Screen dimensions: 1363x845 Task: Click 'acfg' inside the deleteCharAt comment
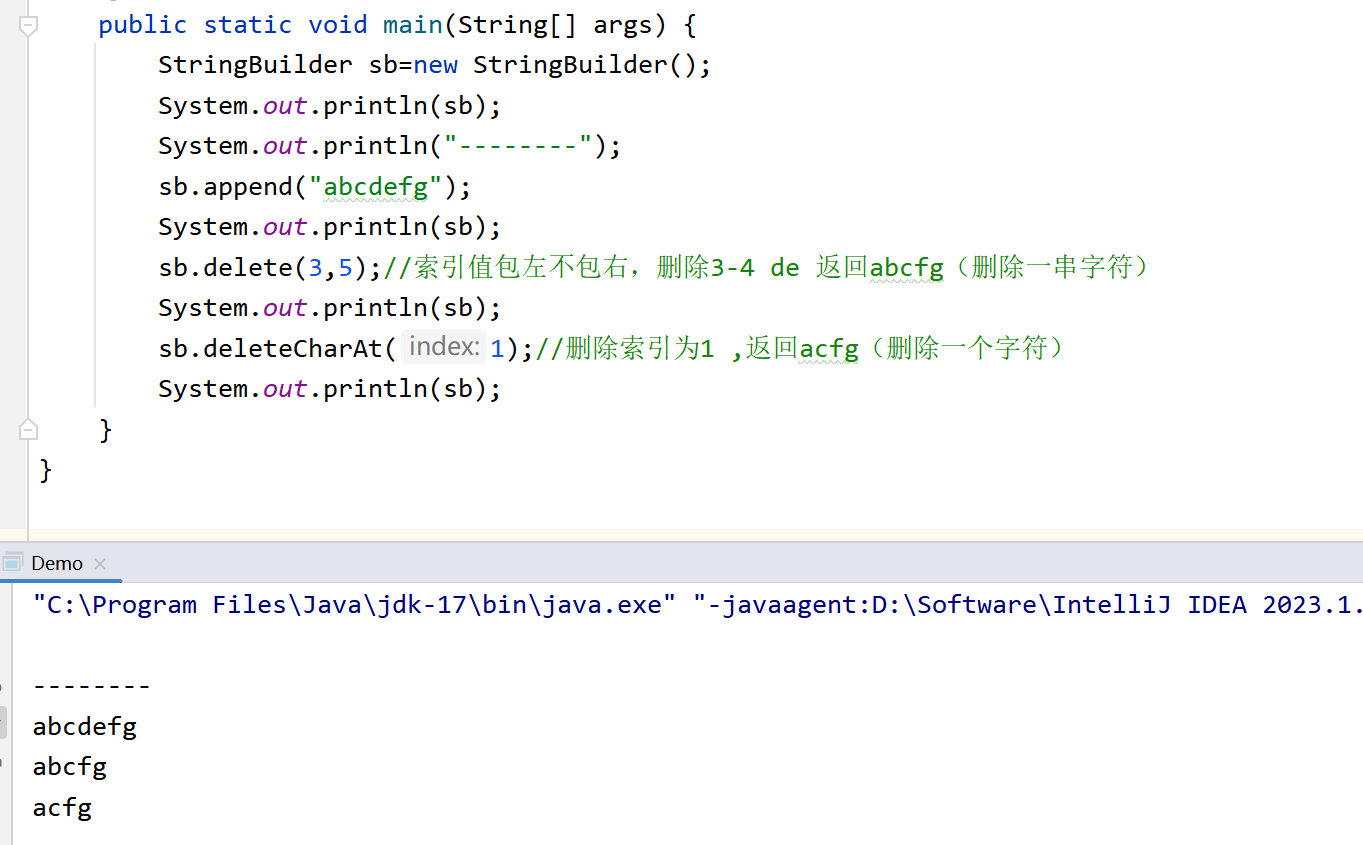point(829,348)
